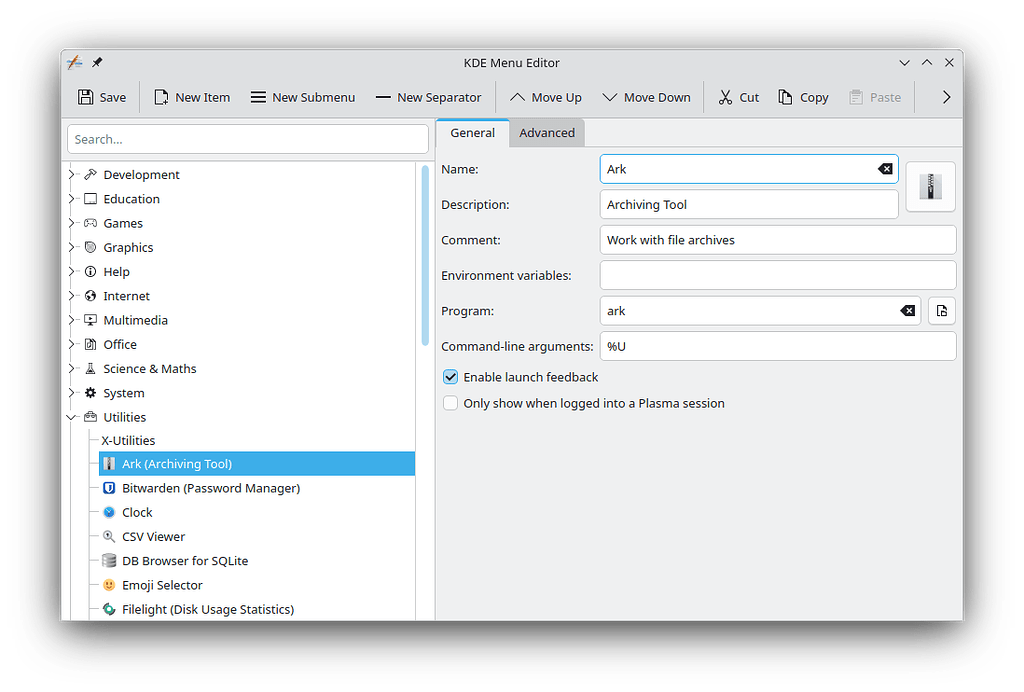Screen dimensions: 1024x692
Task: Click the browse file icon beside Program
Action: 941,311
